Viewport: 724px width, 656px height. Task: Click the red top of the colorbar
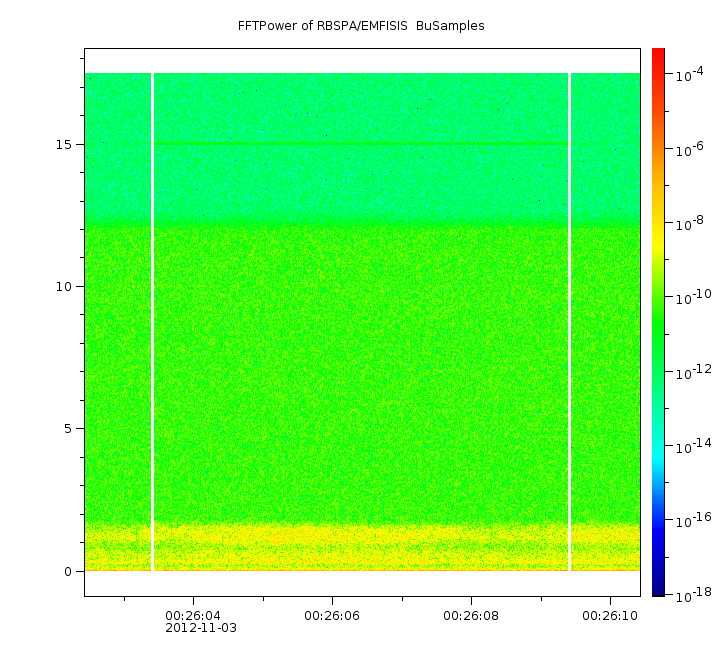658,58
